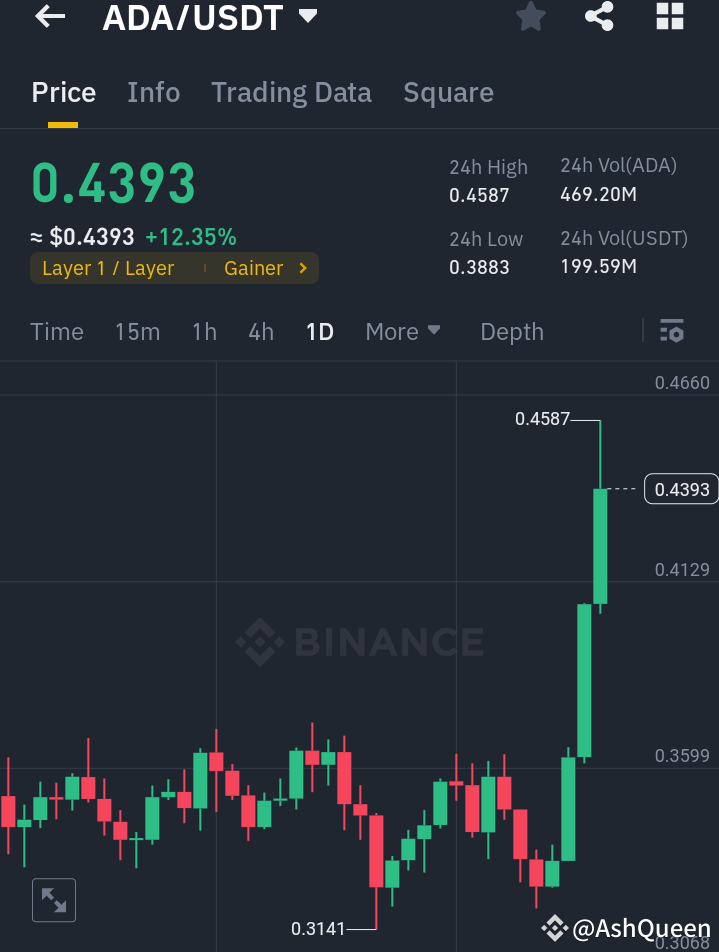Expand the Gainer tag chevron
719x952 pixels.
tap(301, 268)
